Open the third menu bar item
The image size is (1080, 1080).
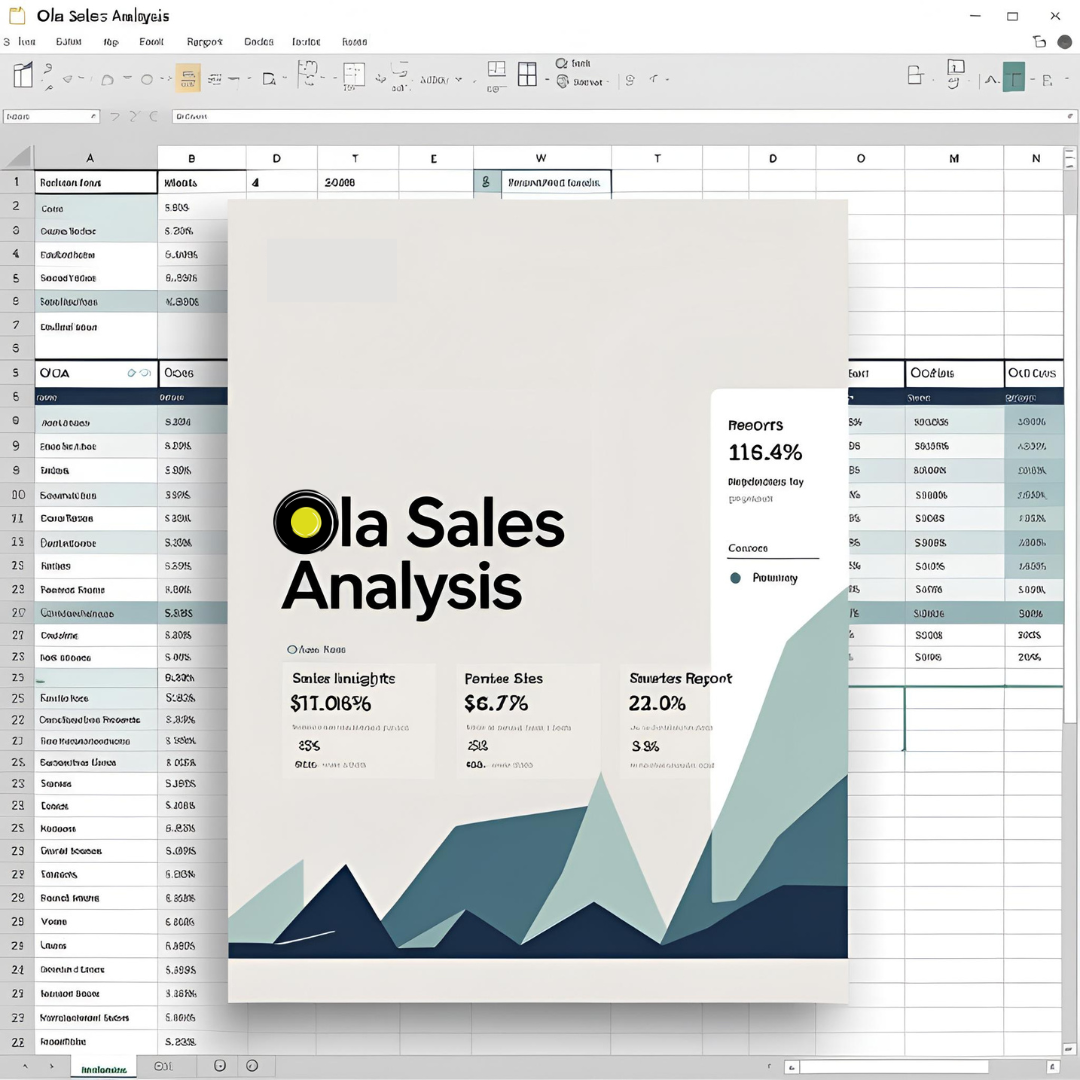111,42
